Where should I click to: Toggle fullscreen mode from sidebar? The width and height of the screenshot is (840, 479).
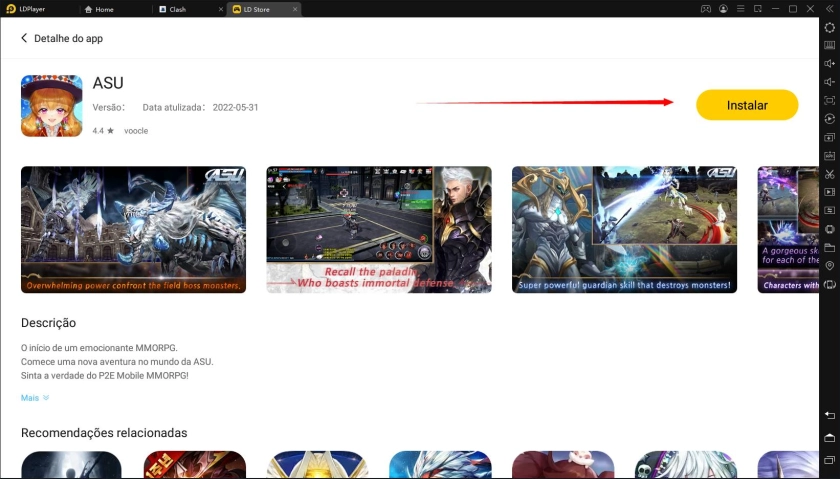pyautogui.click(x=829, y=100)
